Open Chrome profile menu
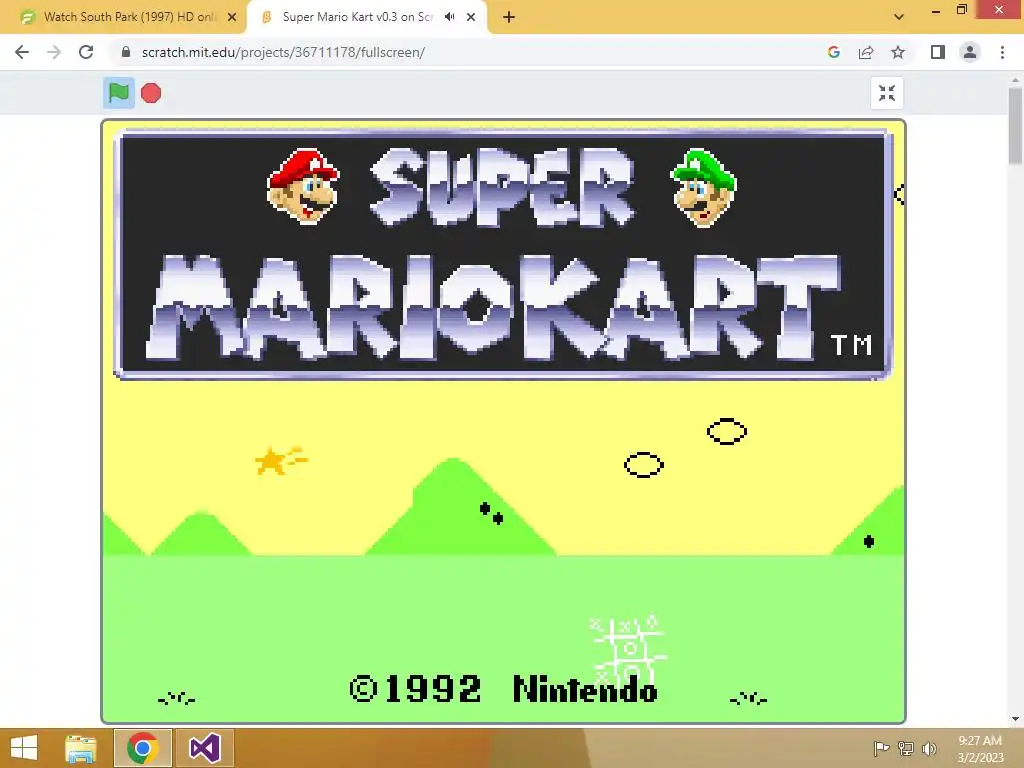 [x=970, y=52]
